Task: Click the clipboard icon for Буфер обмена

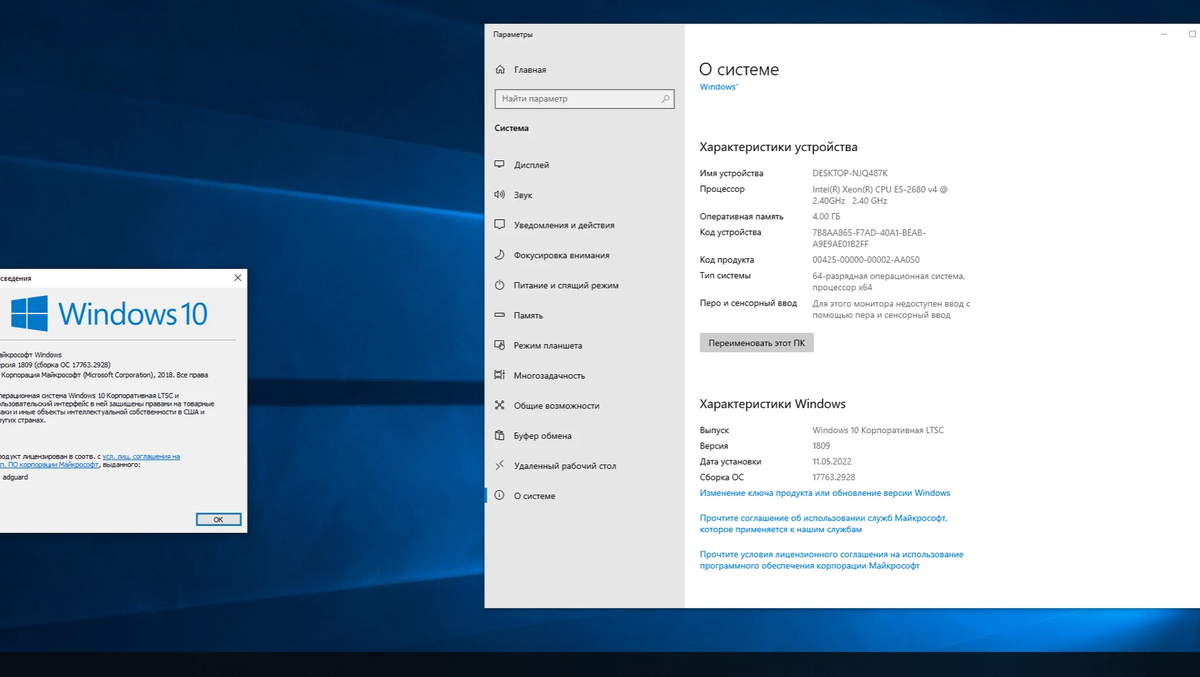Action: pyautogui.click(x=500, y=435)
